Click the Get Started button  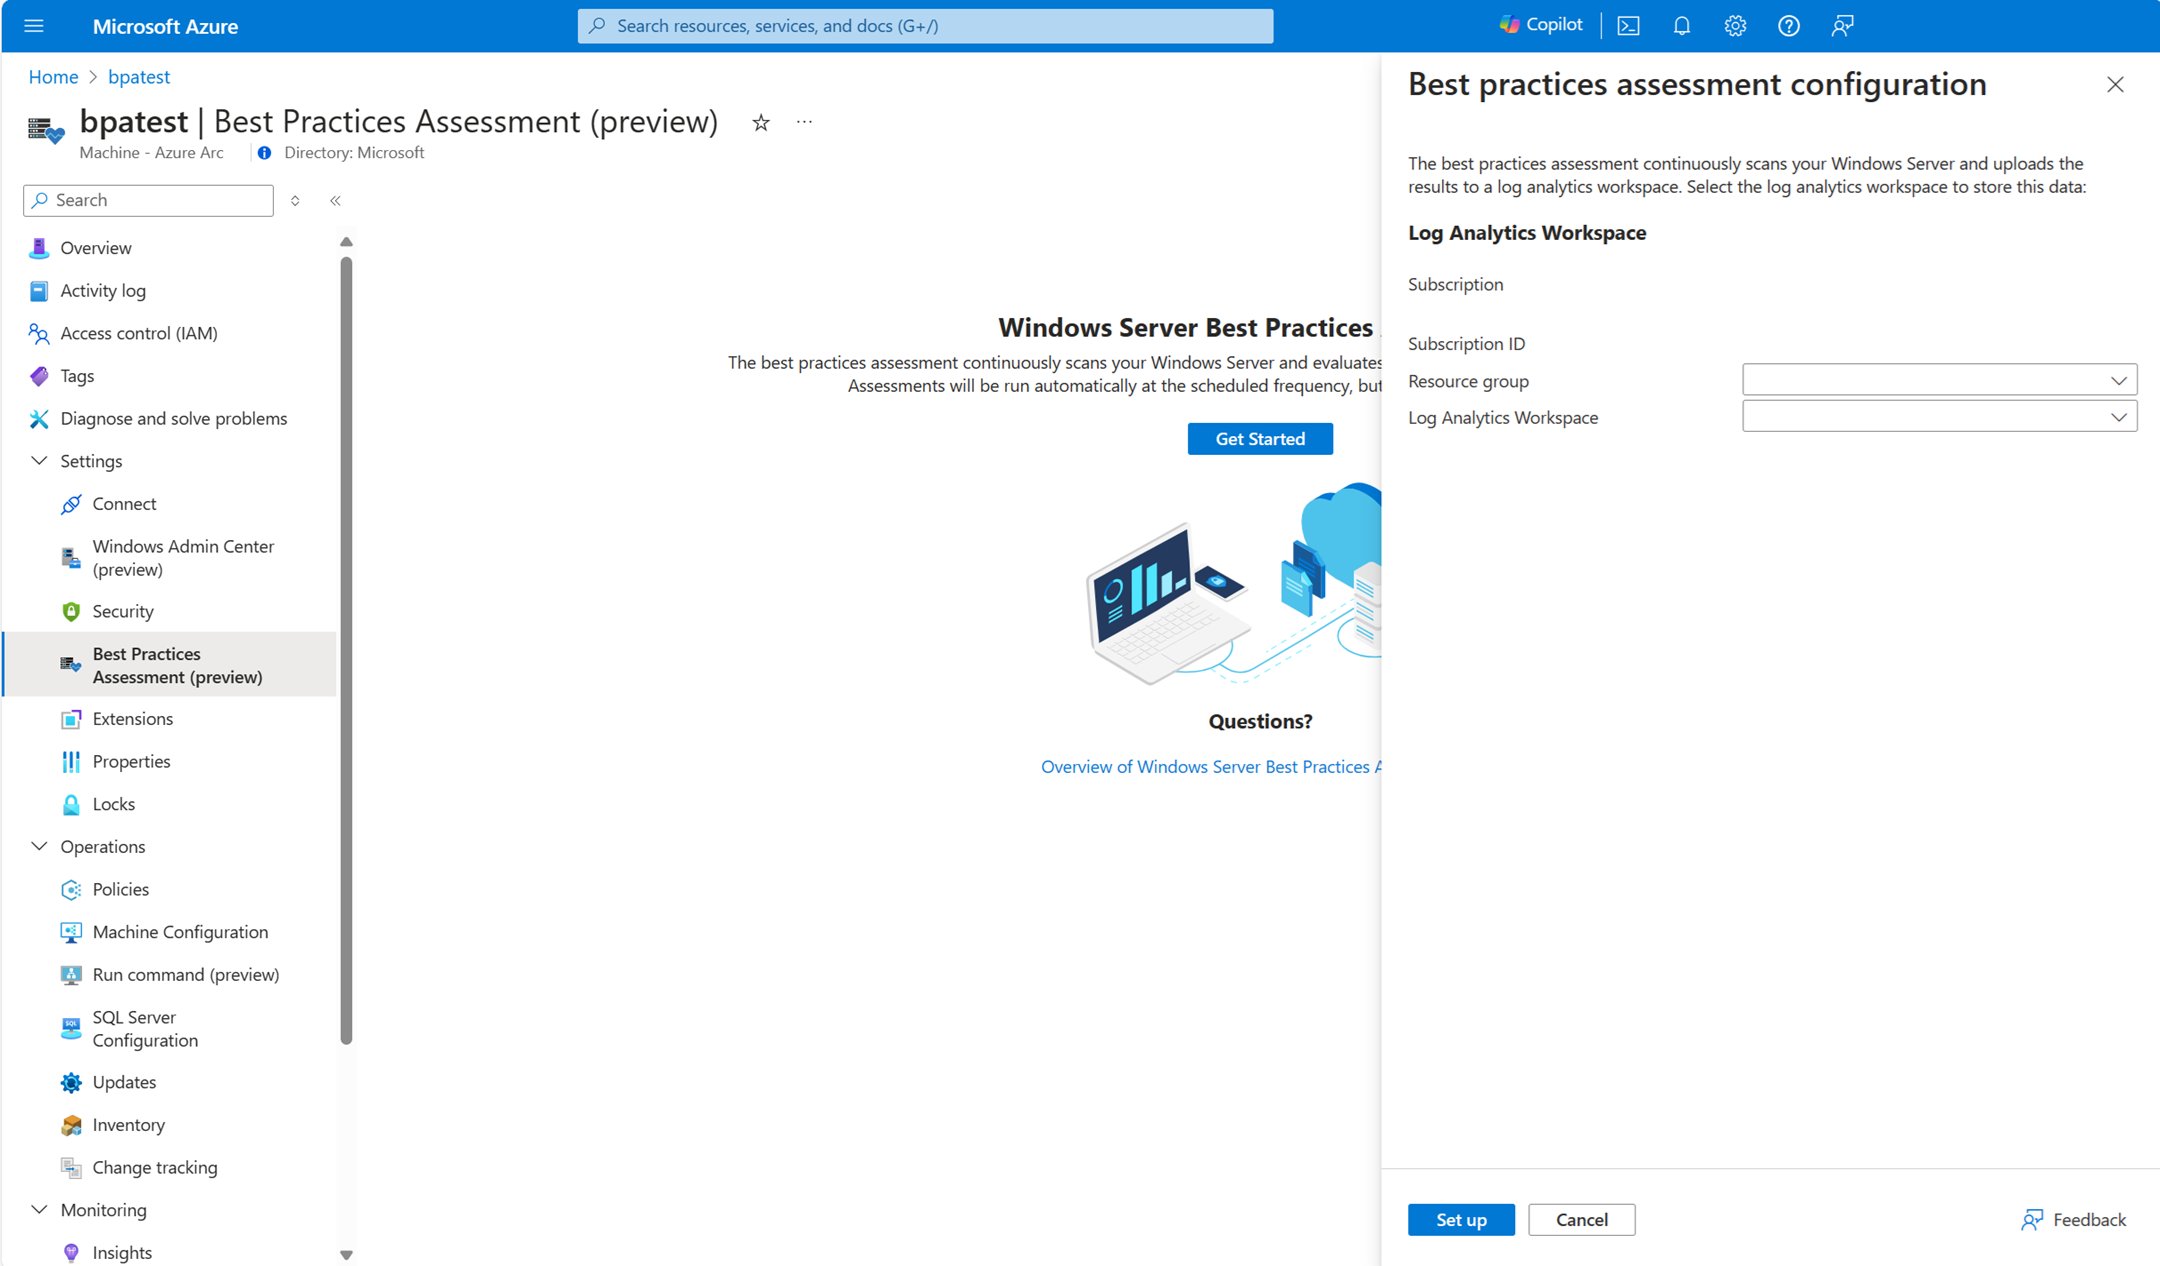(x=1260, y=438)
